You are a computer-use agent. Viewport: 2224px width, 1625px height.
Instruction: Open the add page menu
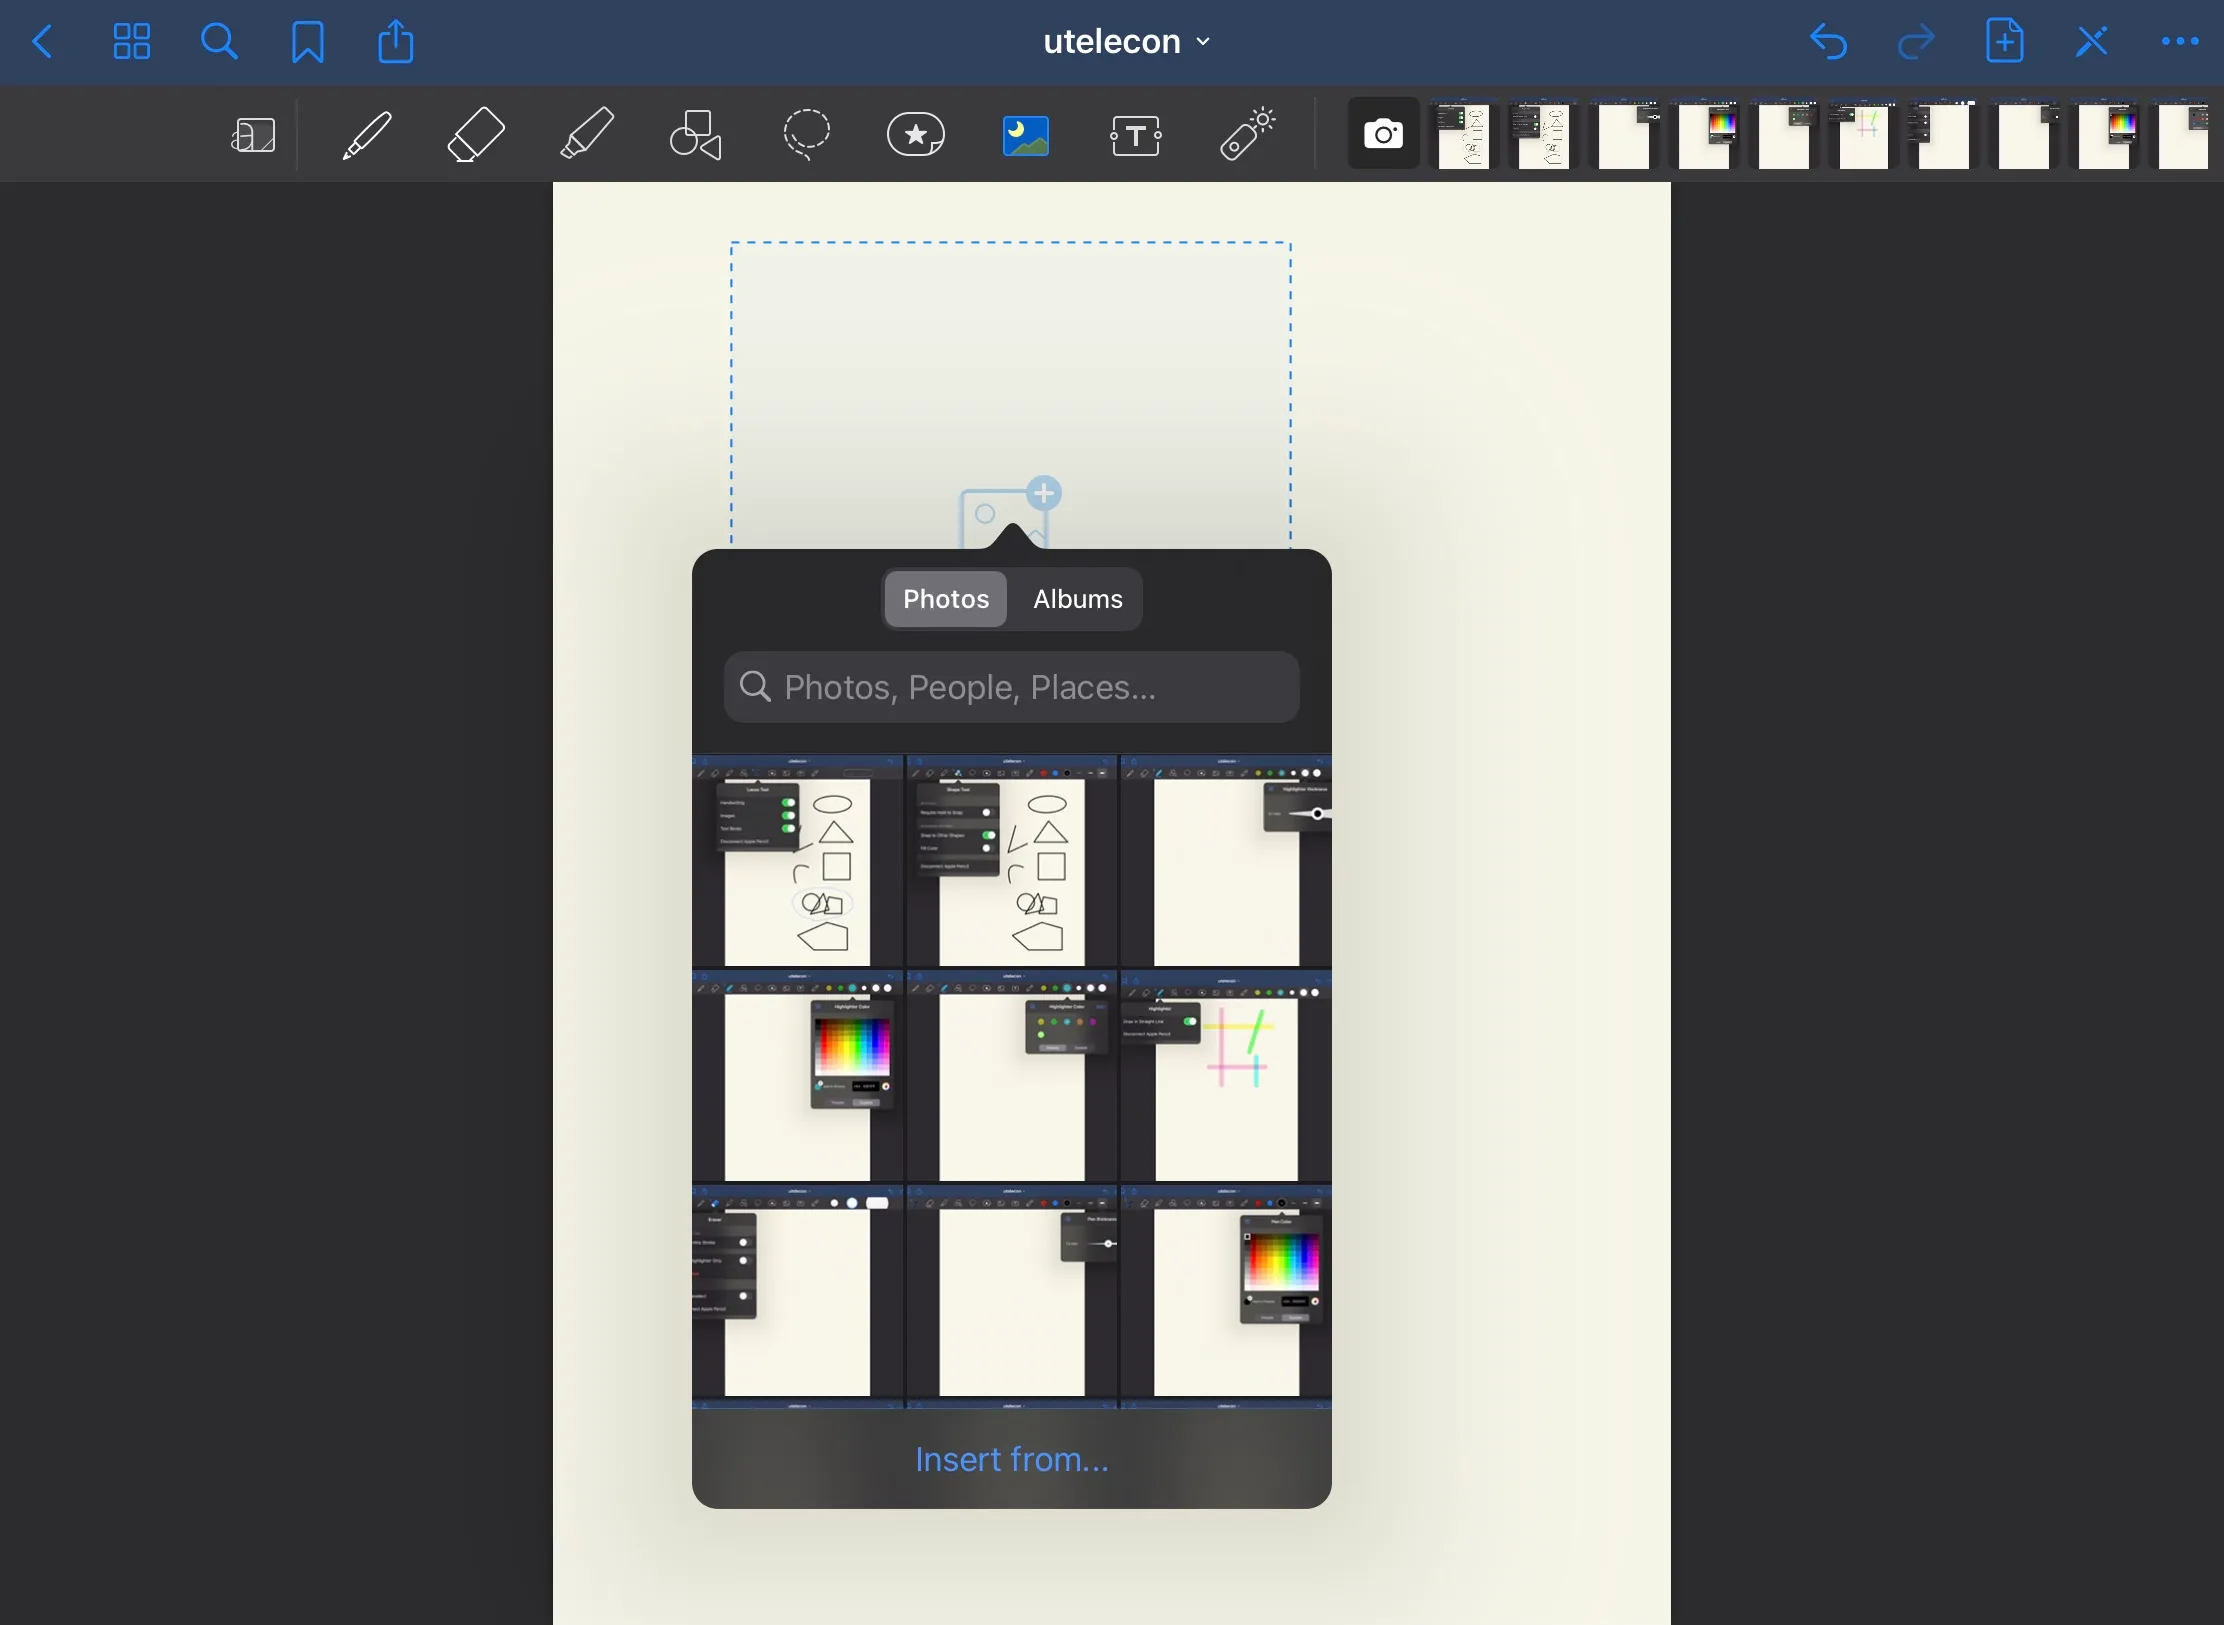2006,42
